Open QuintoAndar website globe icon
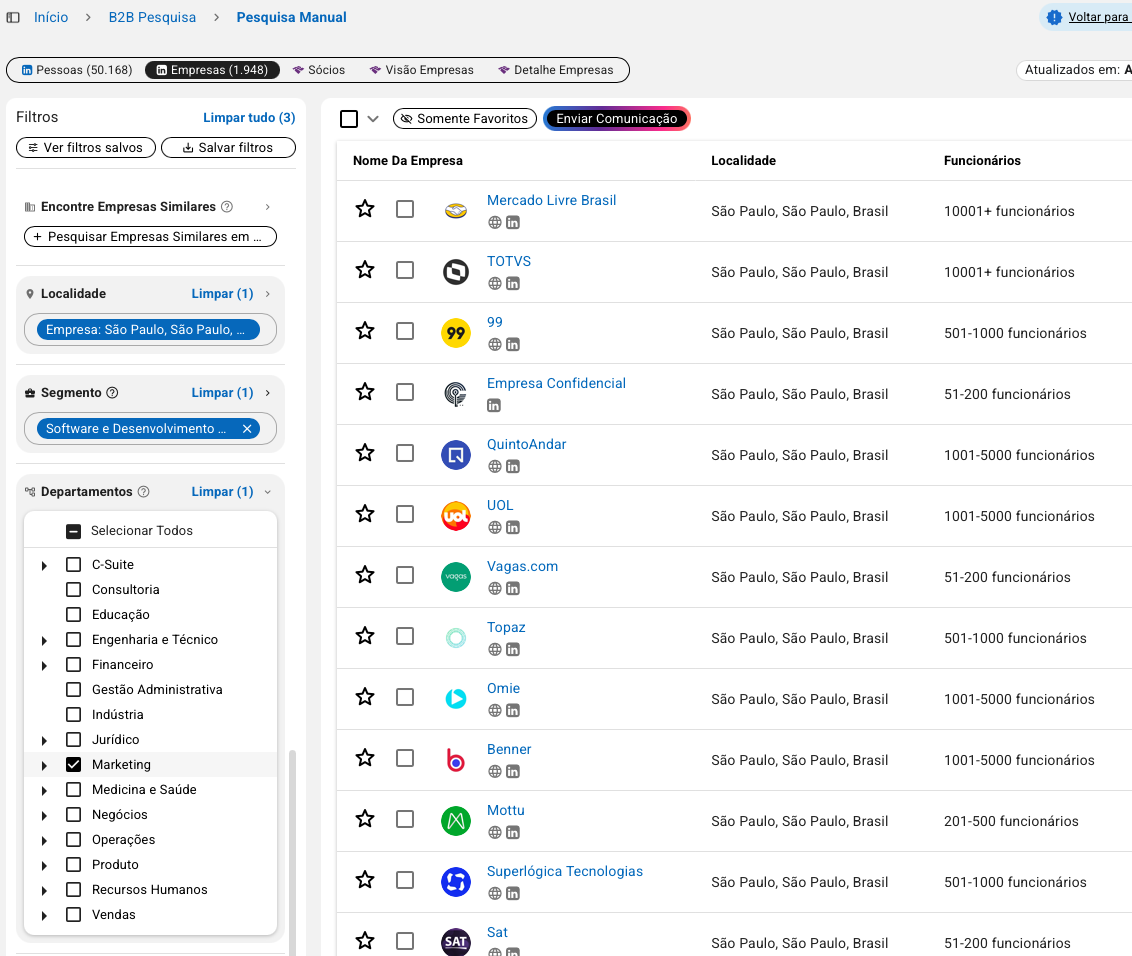Screen dimensions: 1132x956 coord(494,467)
